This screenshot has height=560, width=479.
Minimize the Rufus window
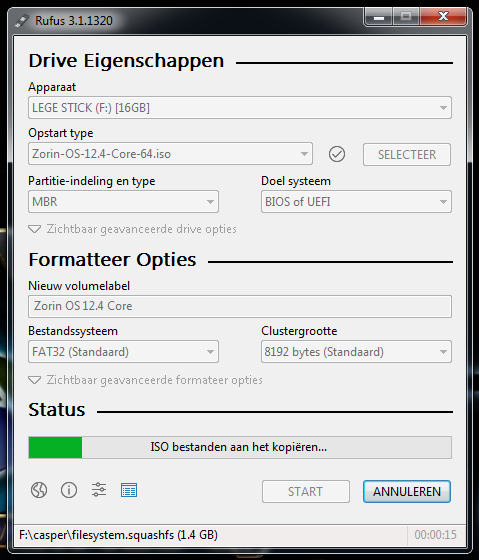379,16
